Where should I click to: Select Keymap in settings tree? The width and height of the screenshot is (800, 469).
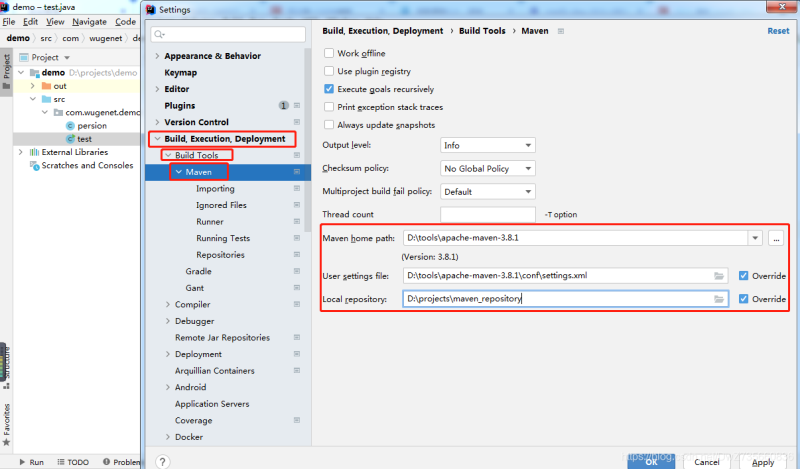(x=181, y=72)
